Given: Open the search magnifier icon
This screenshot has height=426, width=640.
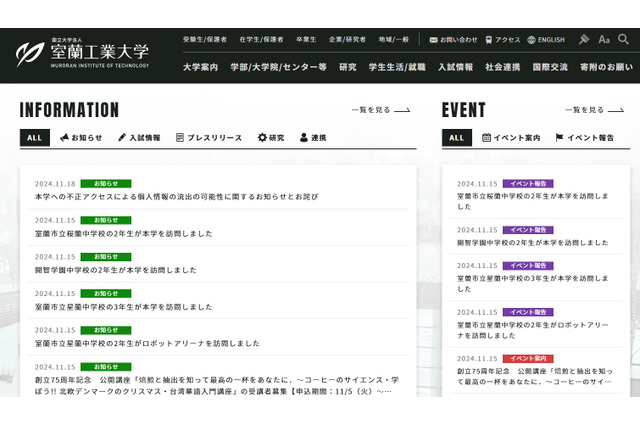Looking at the screenshot, I should click(x=626, y=40).
